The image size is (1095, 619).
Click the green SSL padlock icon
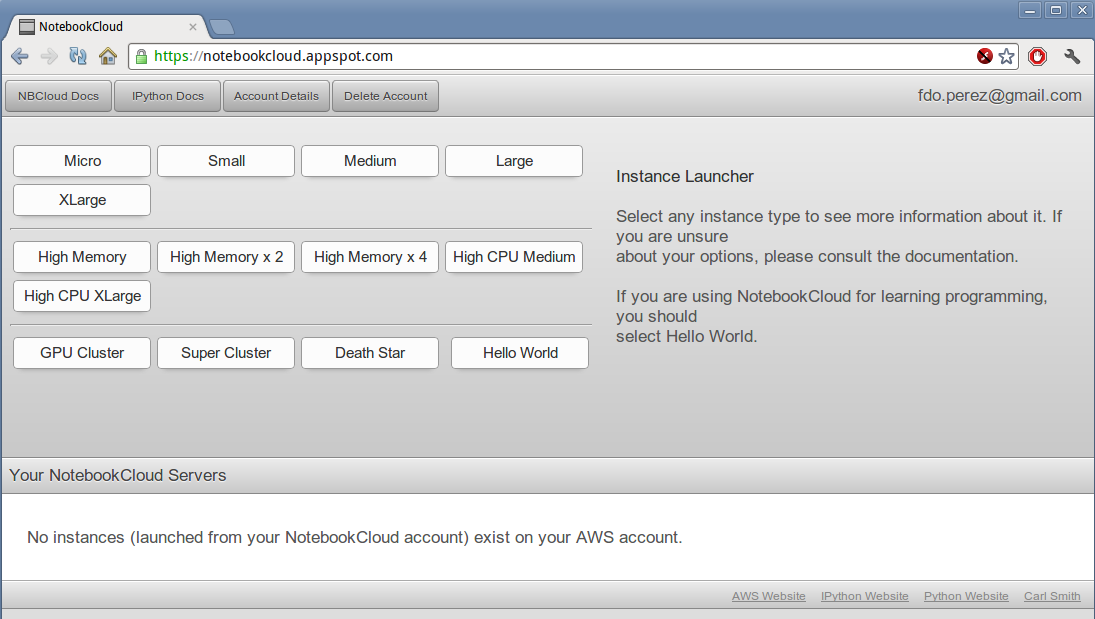click(x=141, y=56)
